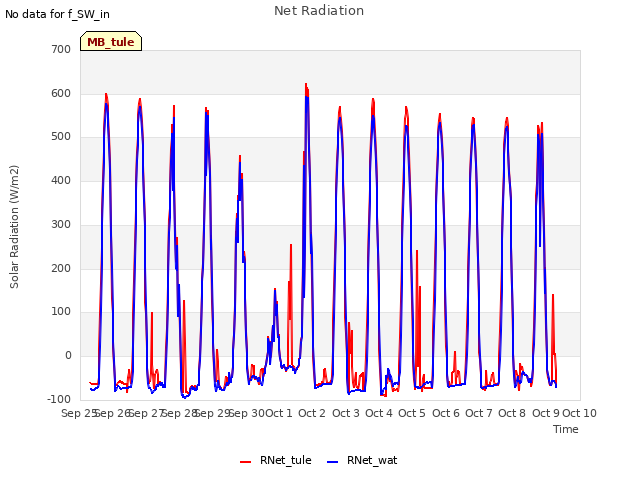This screenshot has height=480, width=640.
Task: Click the 300 y-axis tick label
Action: click(61, 224)
